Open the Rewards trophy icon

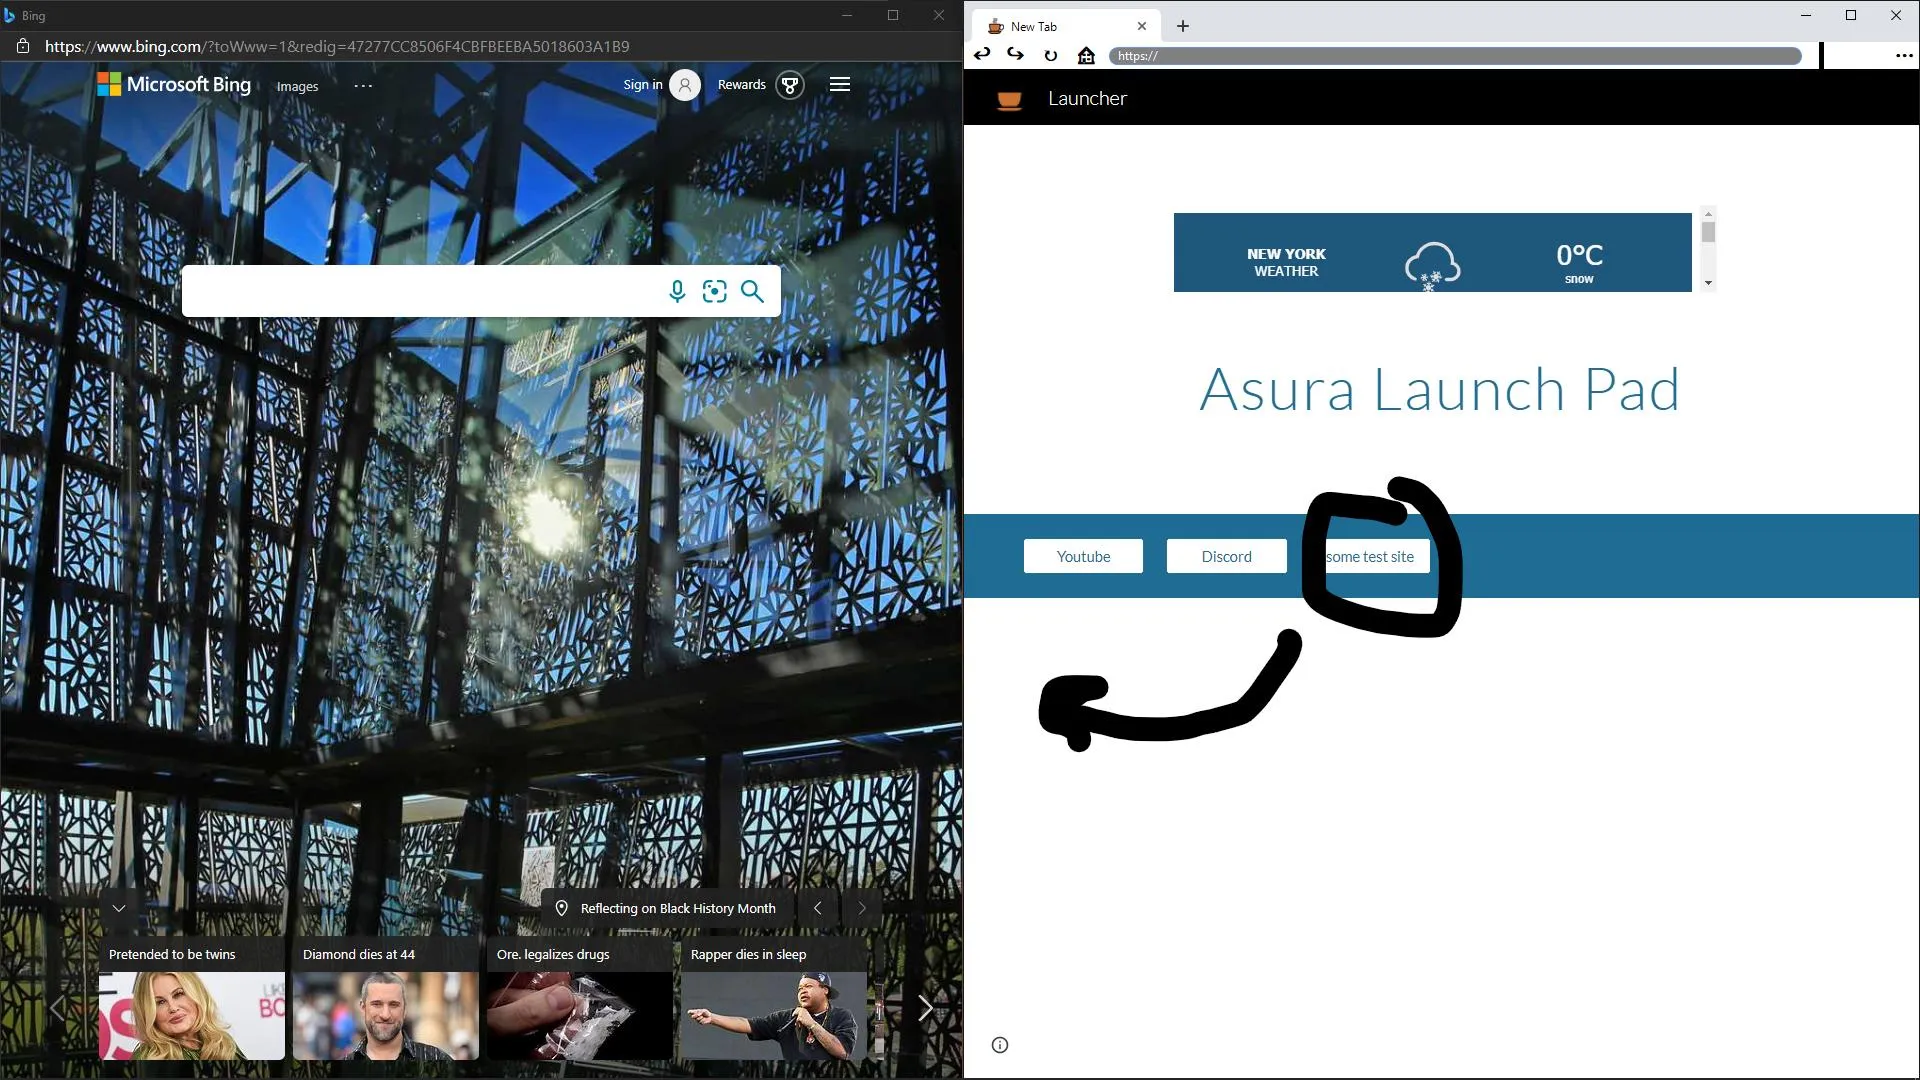pos(790,85)
